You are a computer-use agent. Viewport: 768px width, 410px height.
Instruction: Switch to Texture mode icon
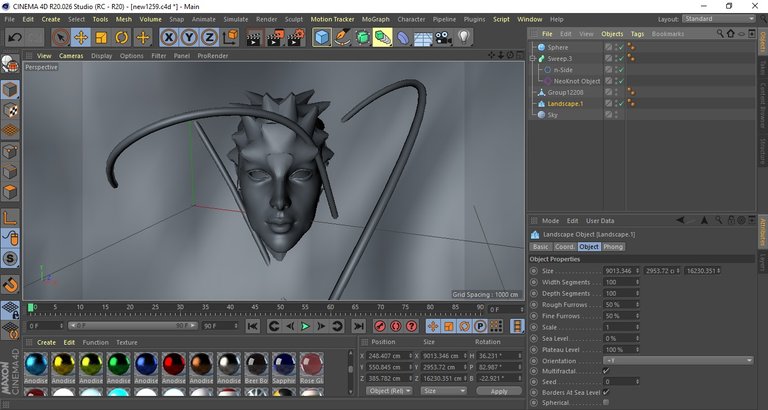10,110
